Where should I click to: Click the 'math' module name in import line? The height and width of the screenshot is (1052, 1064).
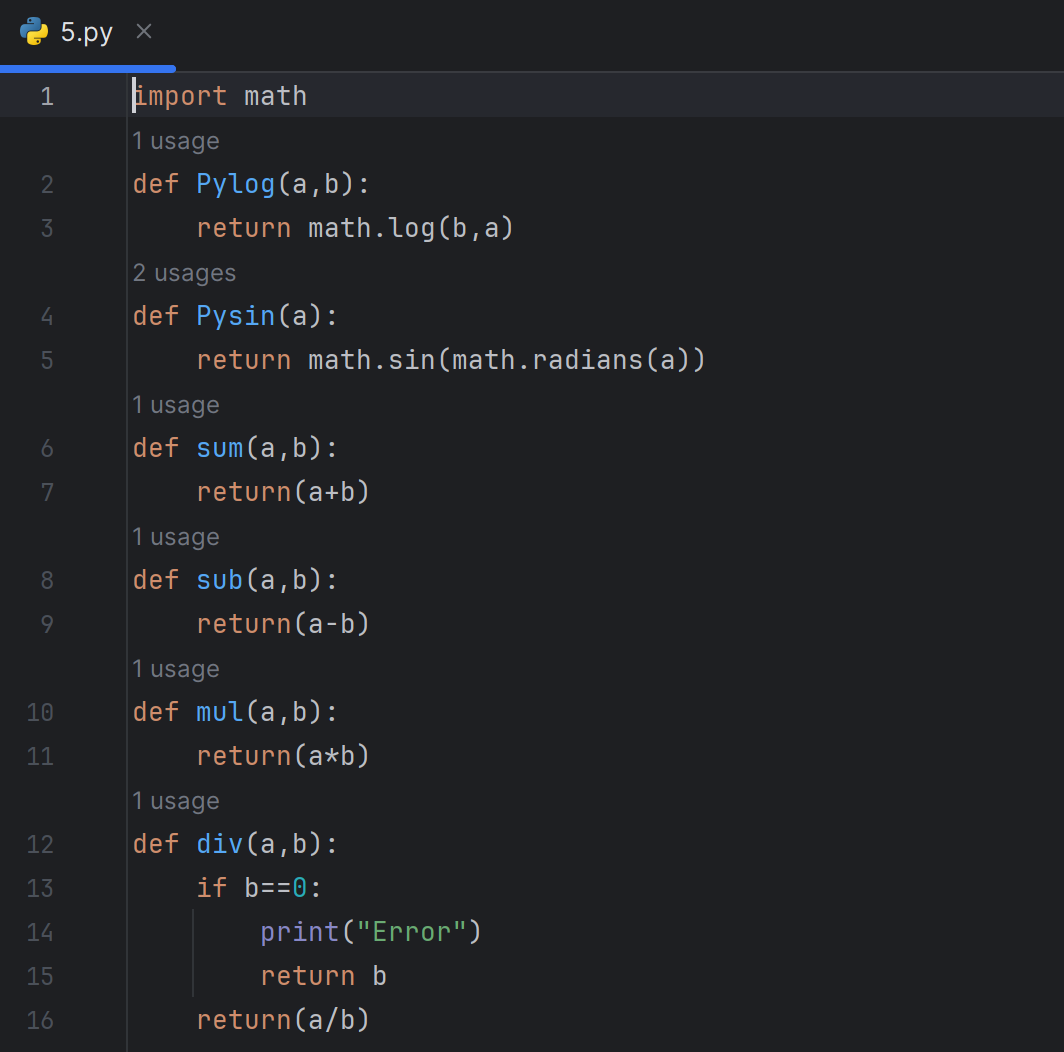[276, 97]
